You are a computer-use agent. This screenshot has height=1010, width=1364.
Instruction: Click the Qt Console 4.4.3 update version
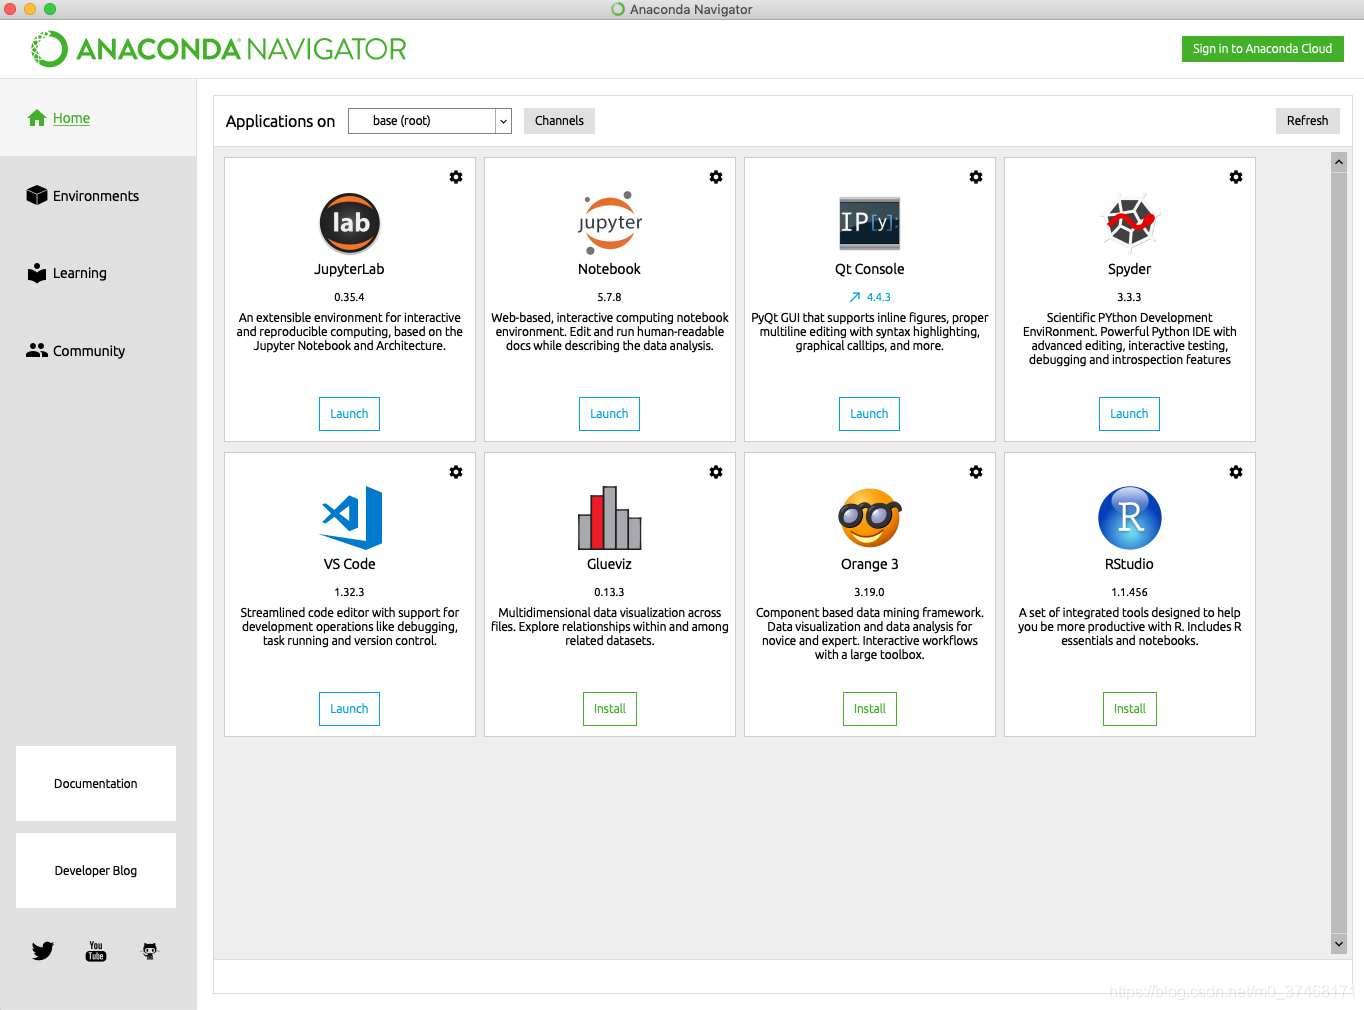(x=879, y=297)
